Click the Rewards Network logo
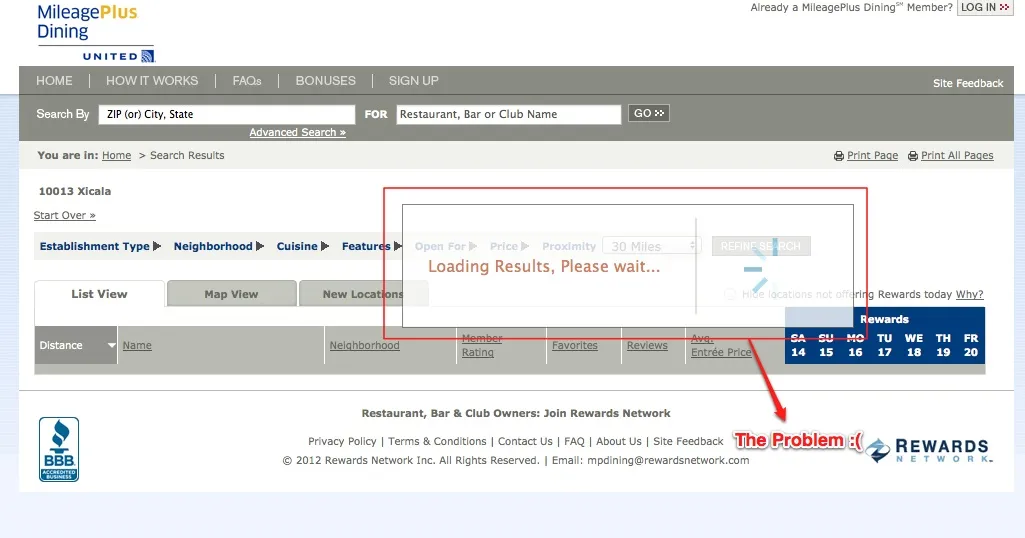The width and height of the screenshot is (1025, 538). pyautogui.click(x=930, y=450)
